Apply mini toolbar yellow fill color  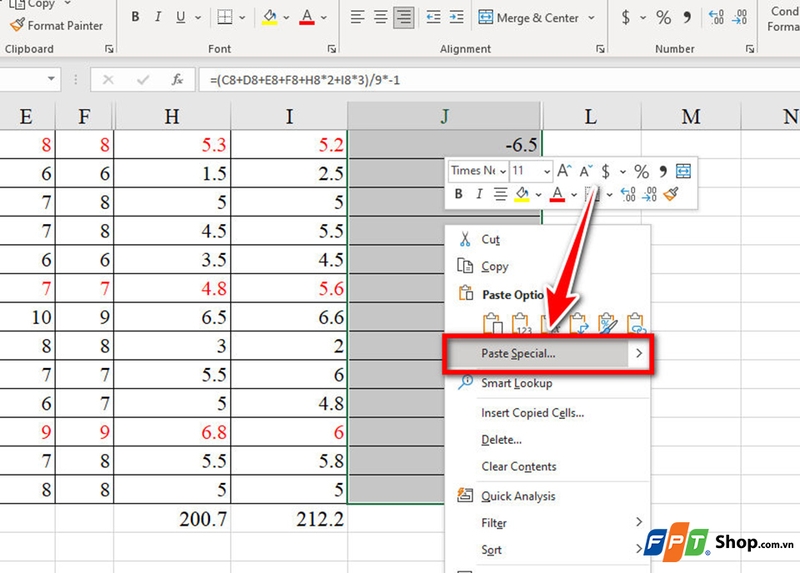pos(521,194)
